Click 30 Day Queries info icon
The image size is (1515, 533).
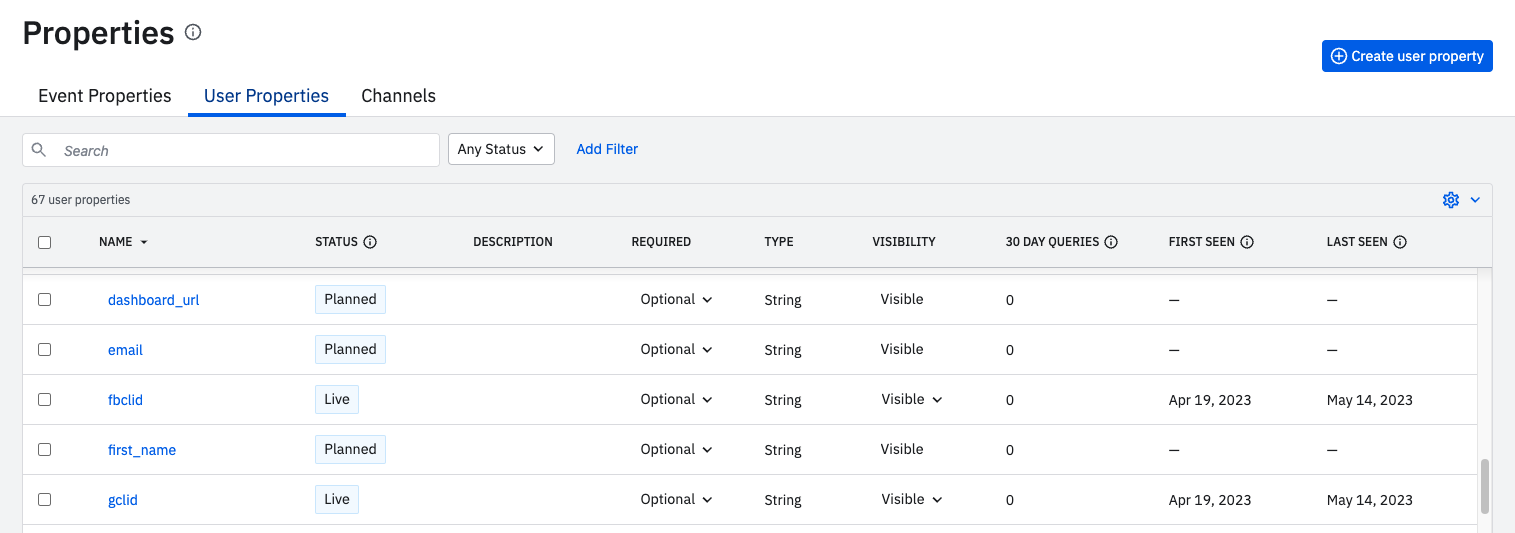[x=1111, y=242]
